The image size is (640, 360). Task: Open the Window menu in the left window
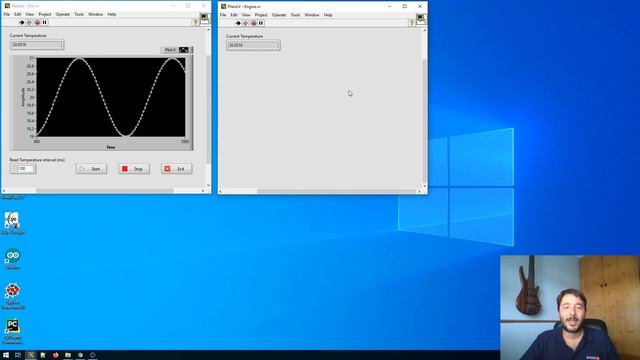pyautogui.click(x=96, y=14)
